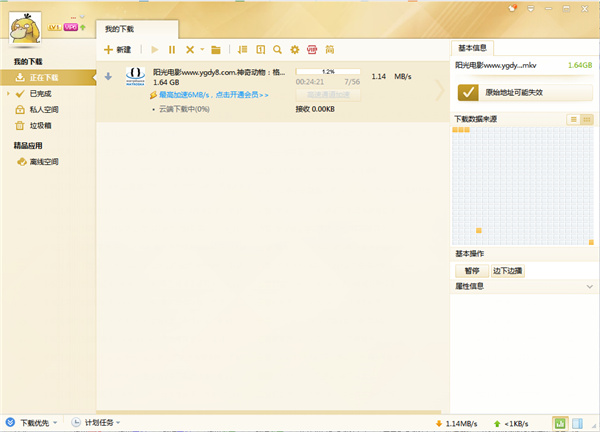Click the sort tasks icon in toolbar
This screenshot has height=432, width=600.
(x=242, y=49)
